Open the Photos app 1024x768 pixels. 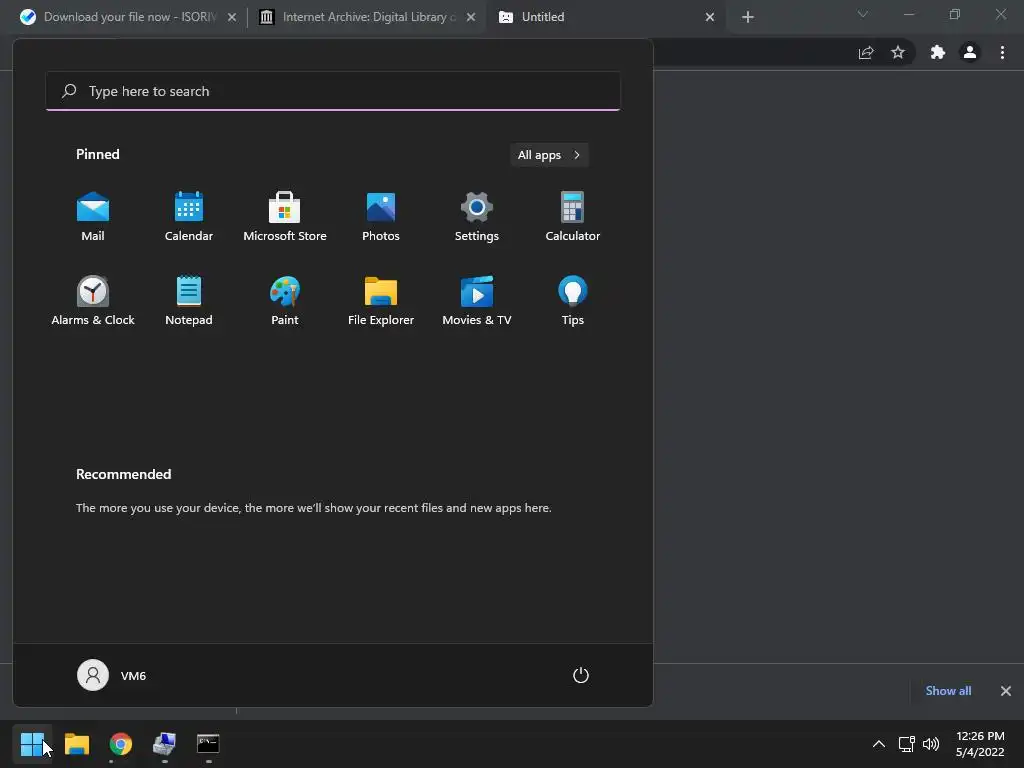pyautogui.click(x=381, y=217)
